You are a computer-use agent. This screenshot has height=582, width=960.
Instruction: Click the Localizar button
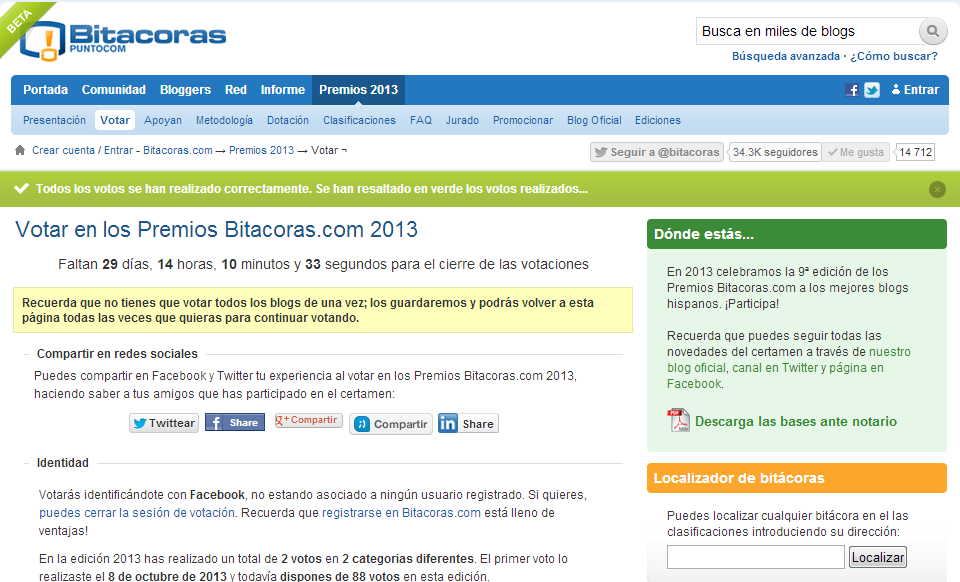coord(877,557)
